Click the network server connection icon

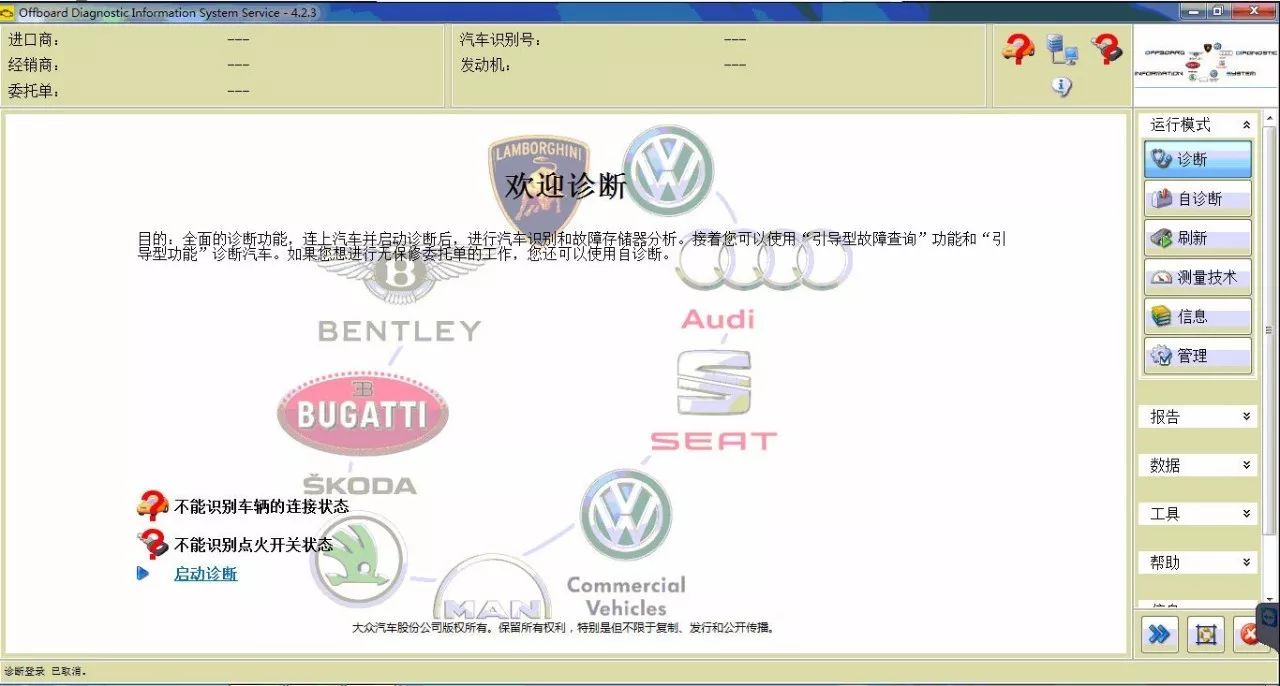pos(1061,49)
